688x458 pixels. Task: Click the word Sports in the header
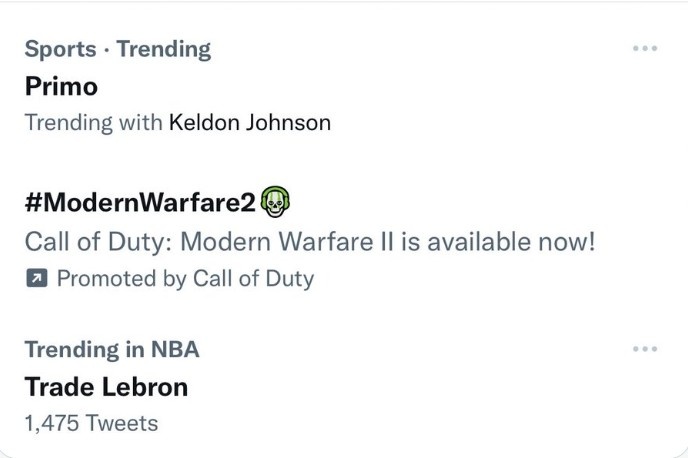click(61, 49)
